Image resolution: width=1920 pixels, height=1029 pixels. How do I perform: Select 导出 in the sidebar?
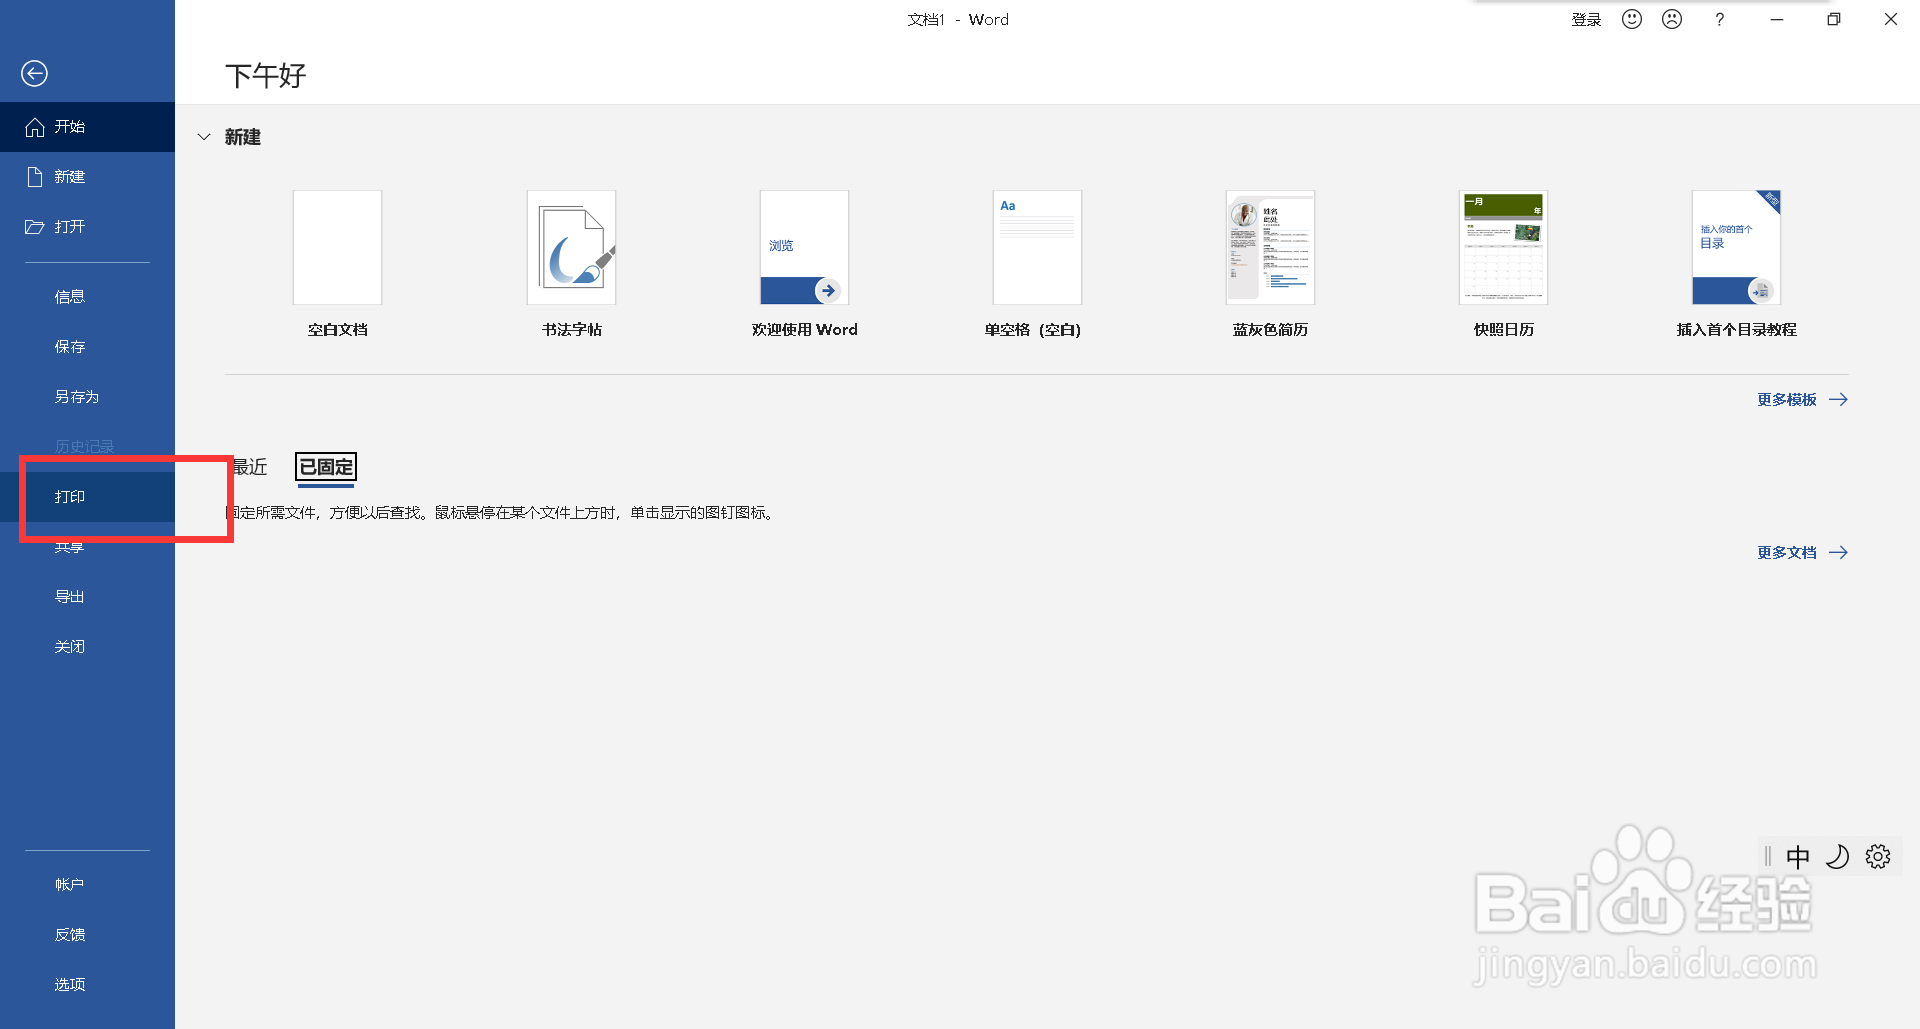tap(87, 597)
